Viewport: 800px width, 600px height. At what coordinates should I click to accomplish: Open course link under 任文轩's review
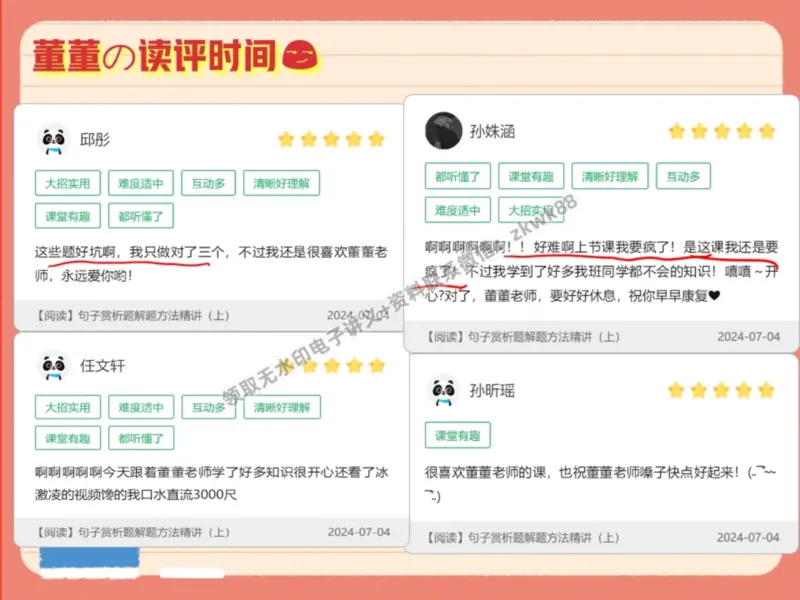coord(132,532)
